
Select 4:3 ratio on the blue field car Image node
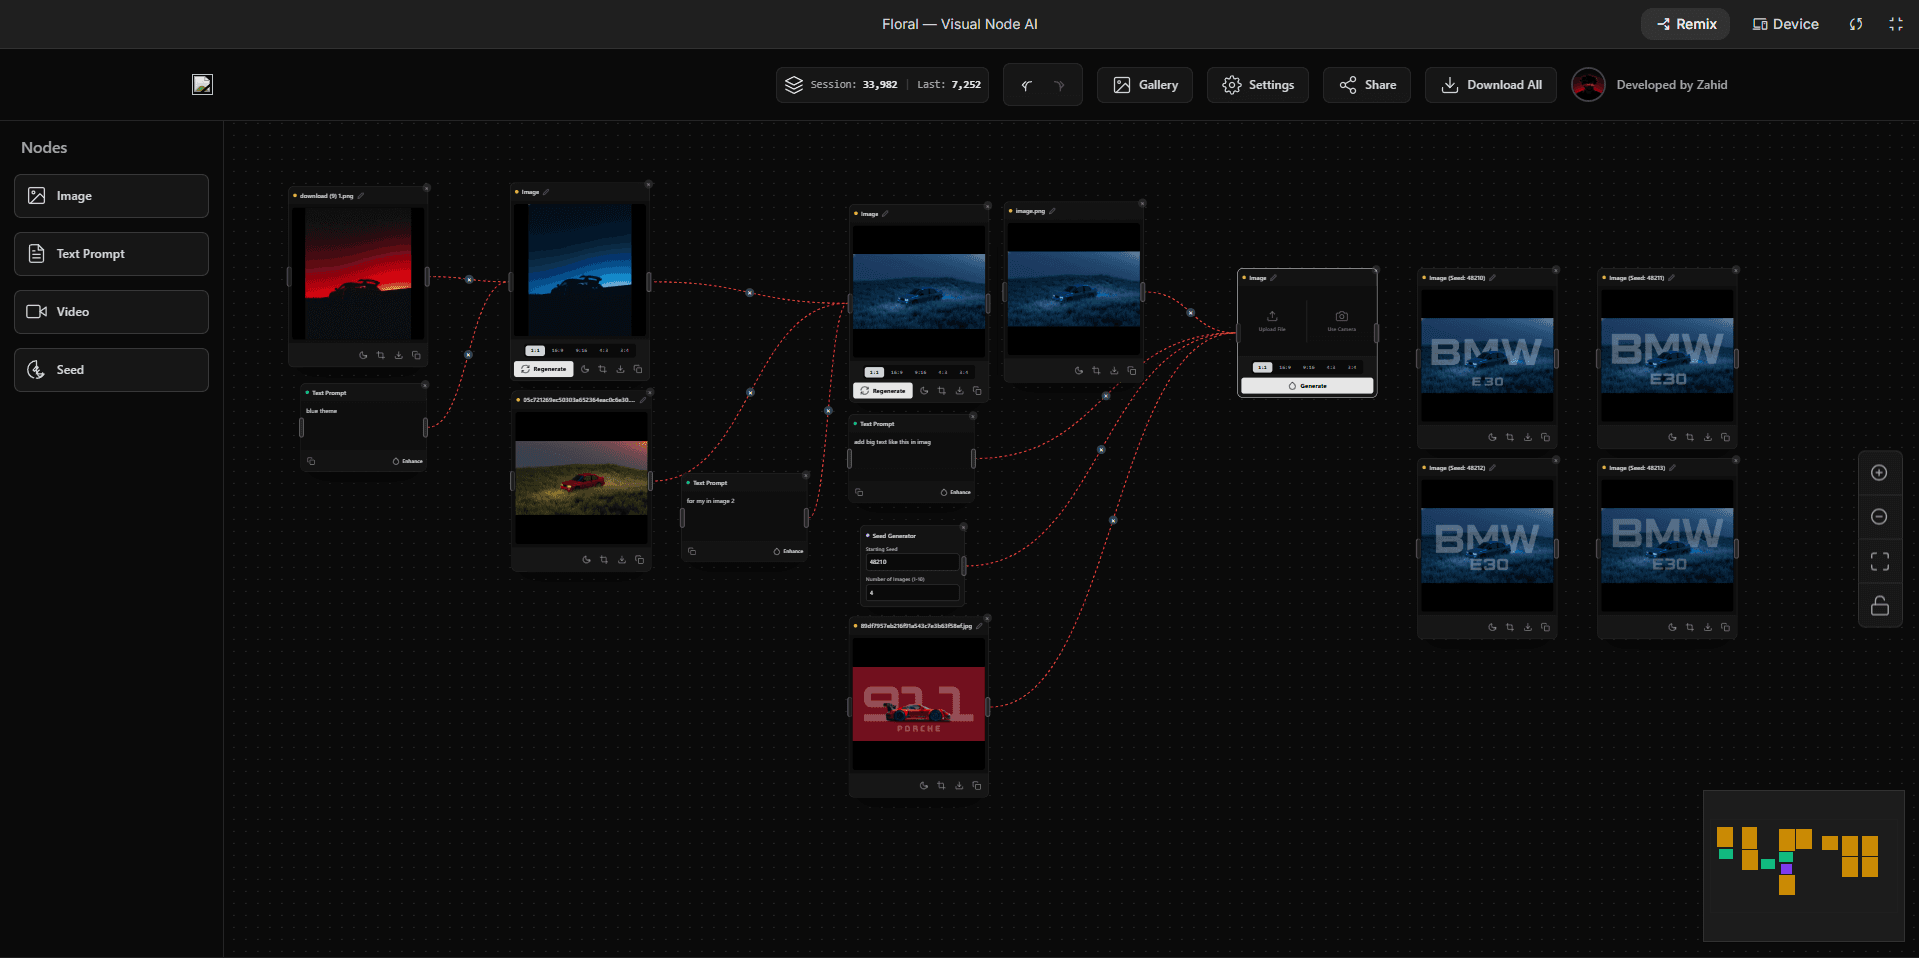943,372
